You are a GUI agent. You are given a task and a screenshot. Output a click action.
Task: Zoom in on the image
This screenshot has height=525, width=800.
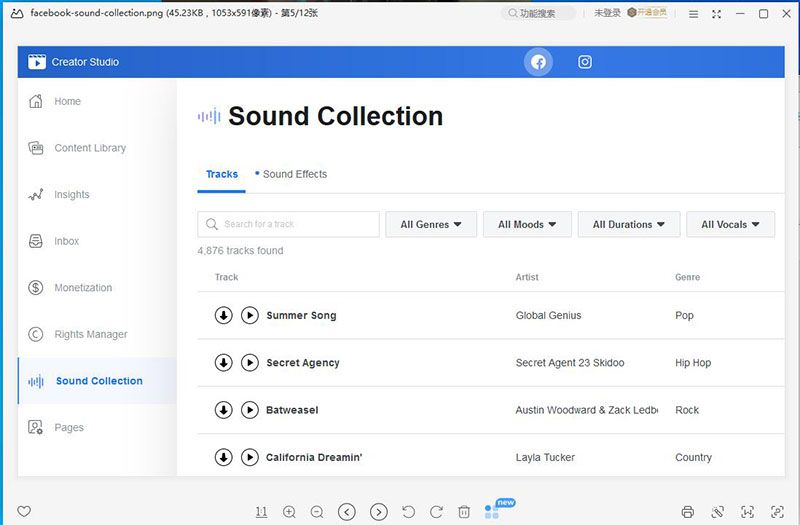[289, 511]
